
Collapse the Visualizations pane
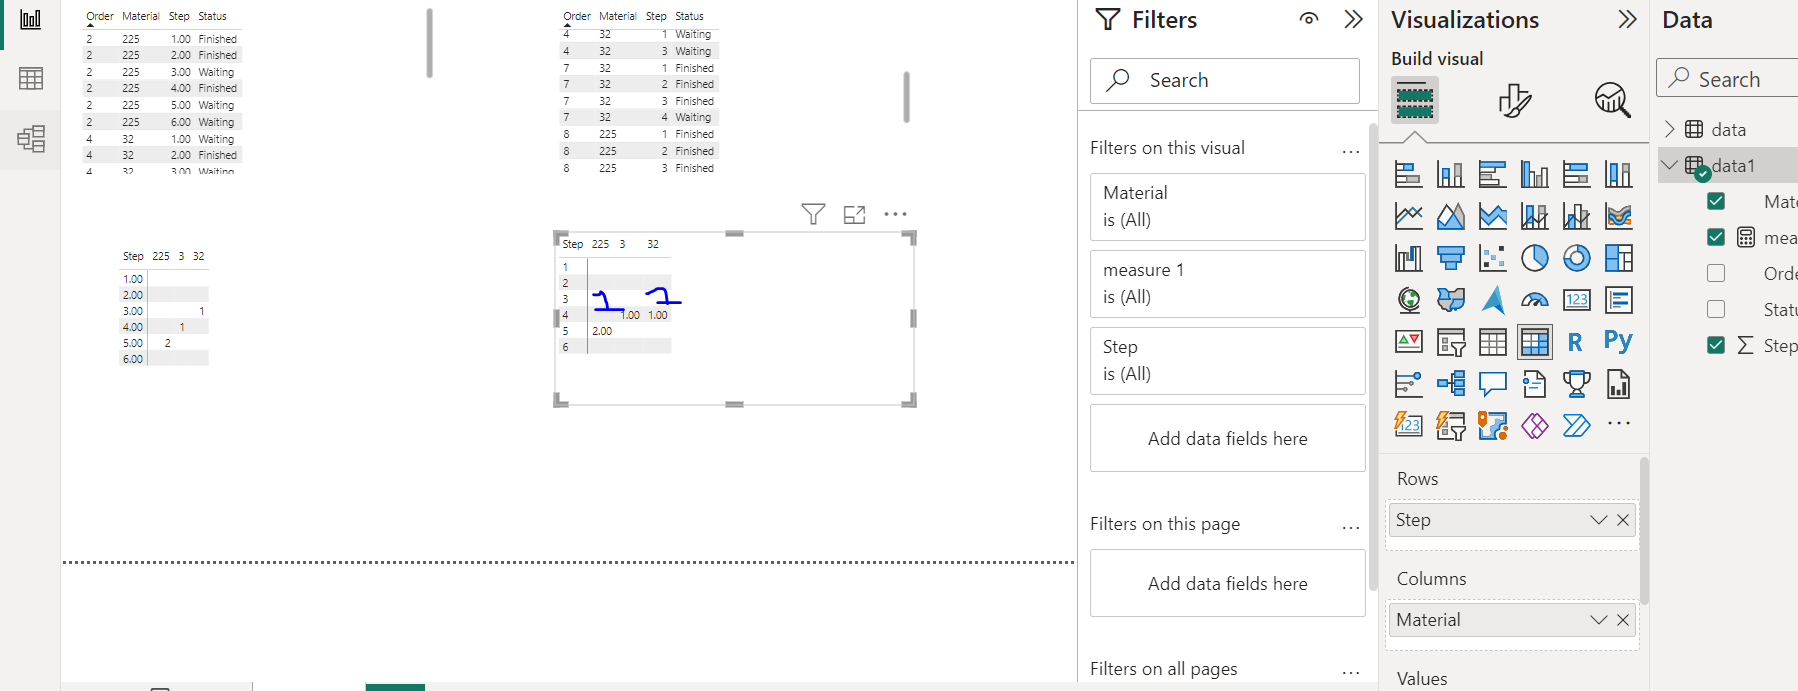pyautogui.click(x=1627, y=19)
